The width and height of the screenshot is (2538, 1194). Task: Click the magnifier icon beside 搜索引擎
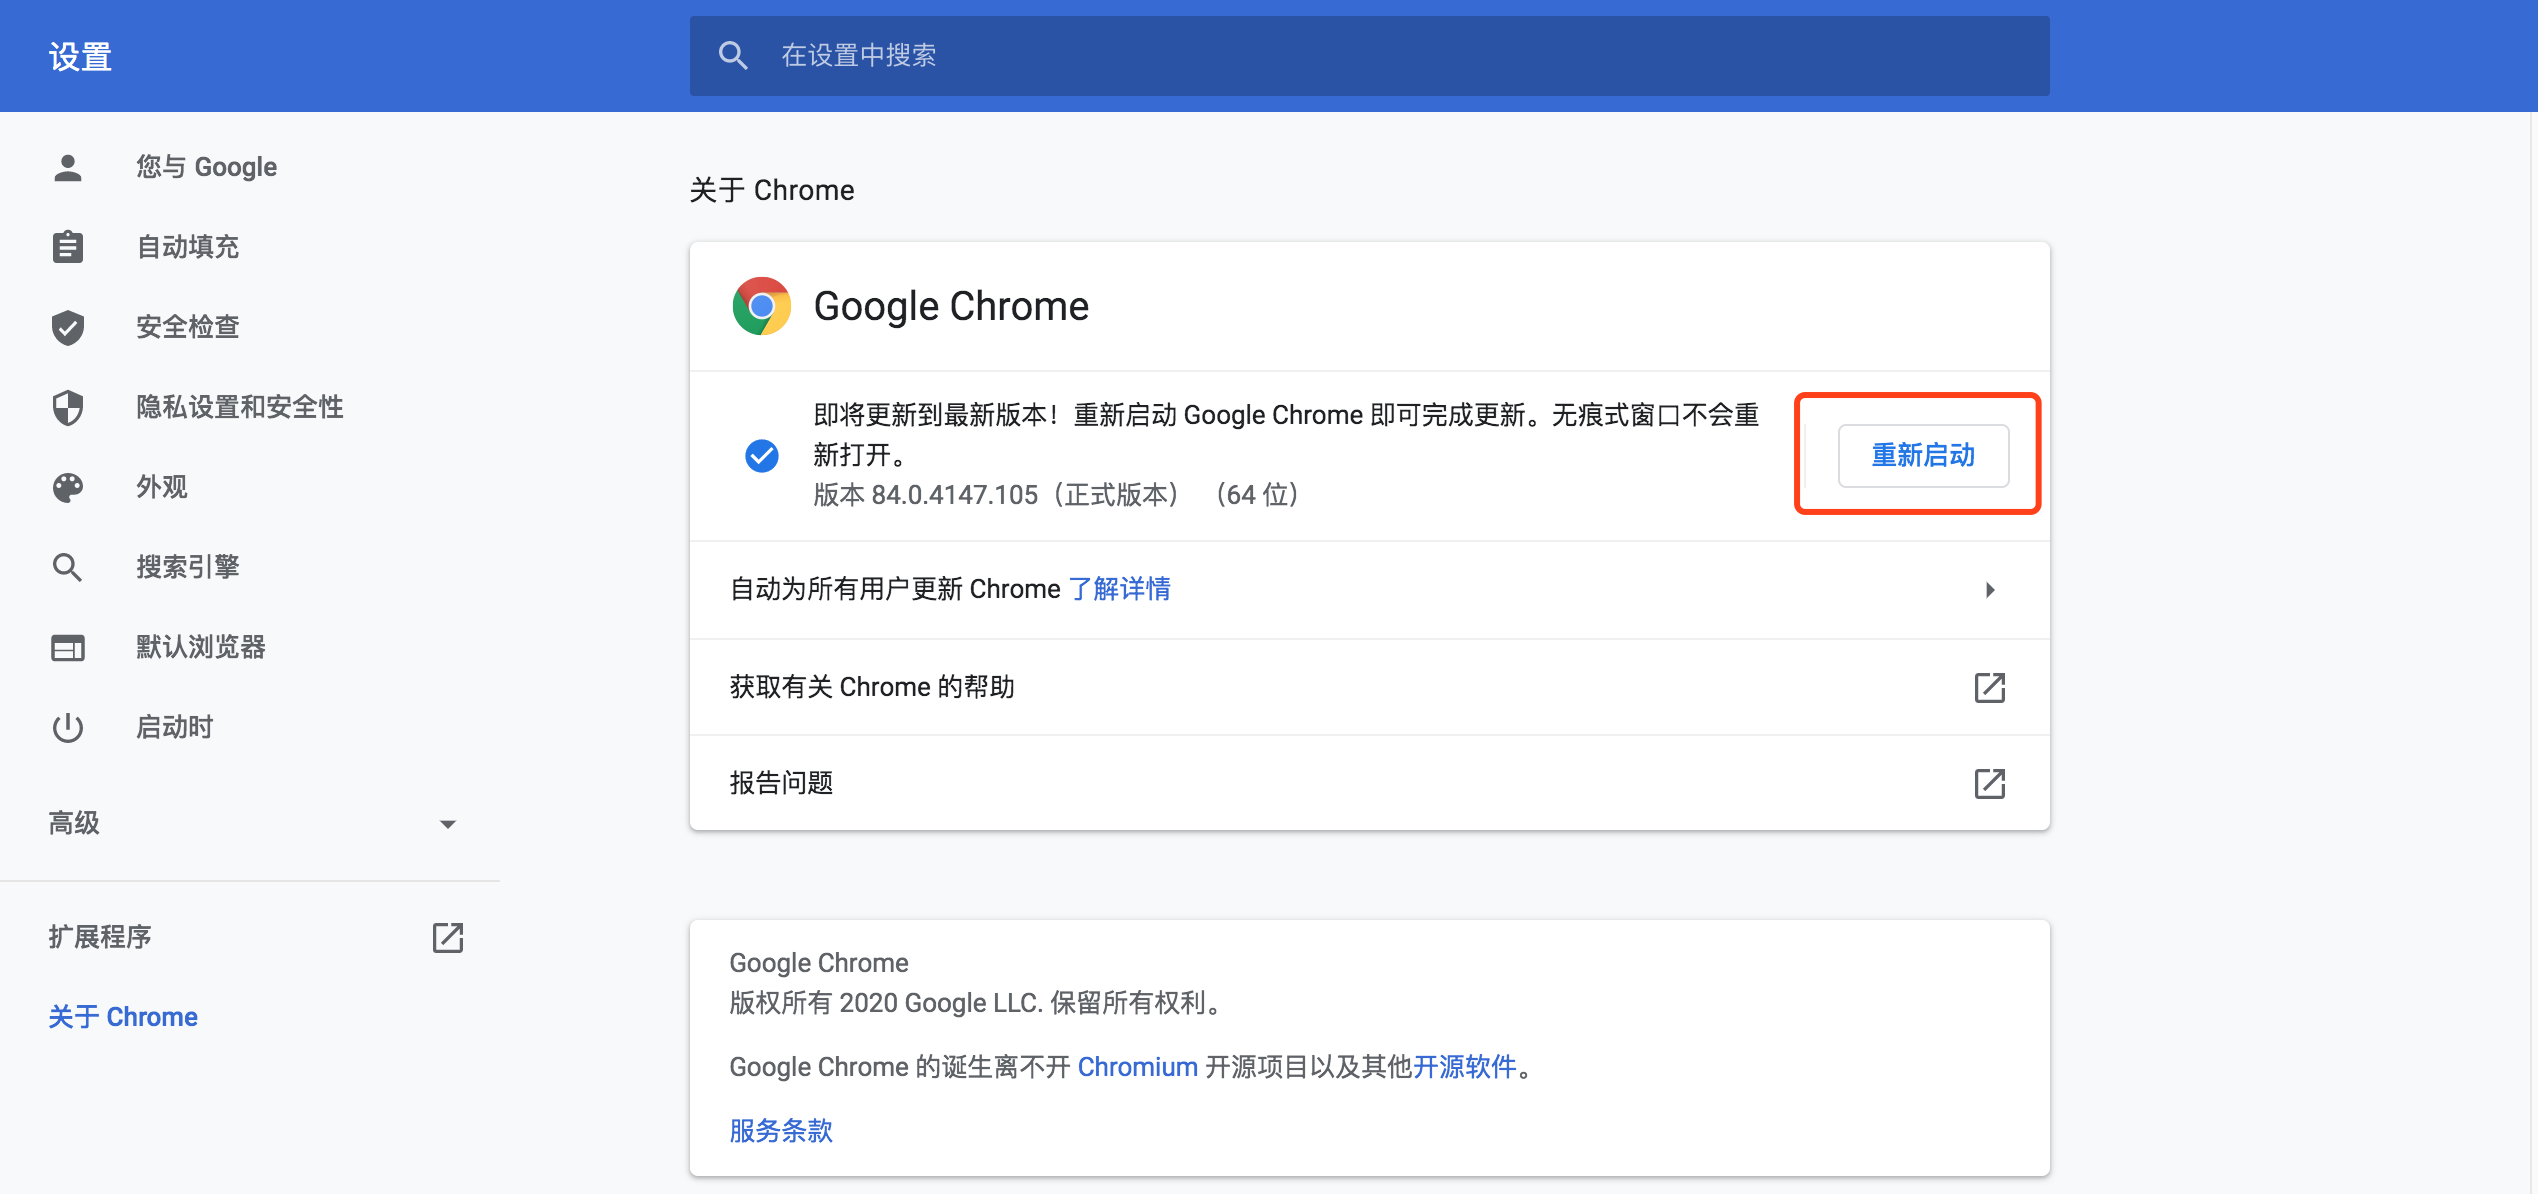point(68,567)
